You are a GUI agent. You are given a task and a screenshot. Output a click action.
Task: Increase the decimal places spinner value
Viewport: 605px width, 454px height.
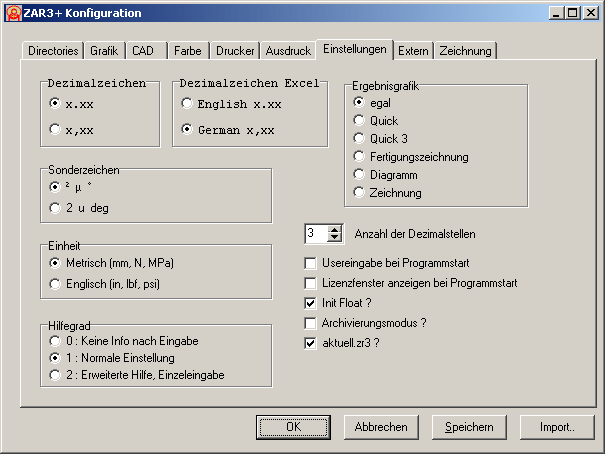pos(336,228)
